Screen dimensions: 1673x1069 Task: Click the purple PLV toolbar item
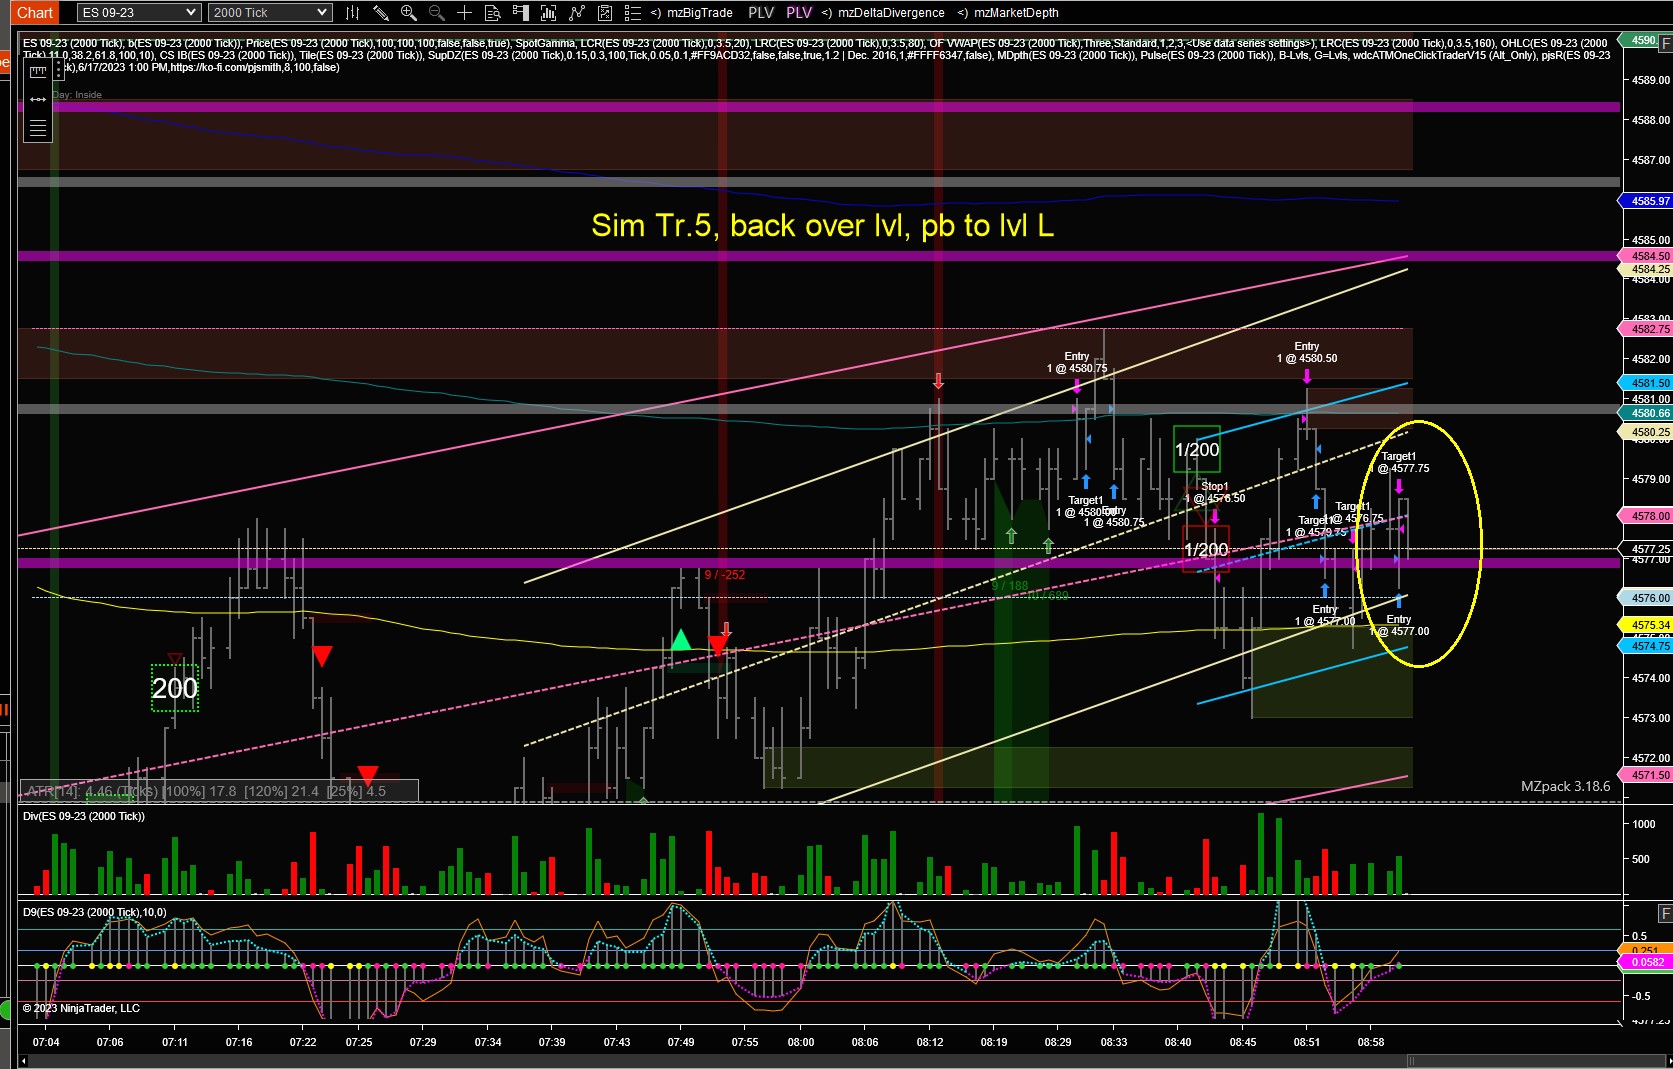point(799,13)
